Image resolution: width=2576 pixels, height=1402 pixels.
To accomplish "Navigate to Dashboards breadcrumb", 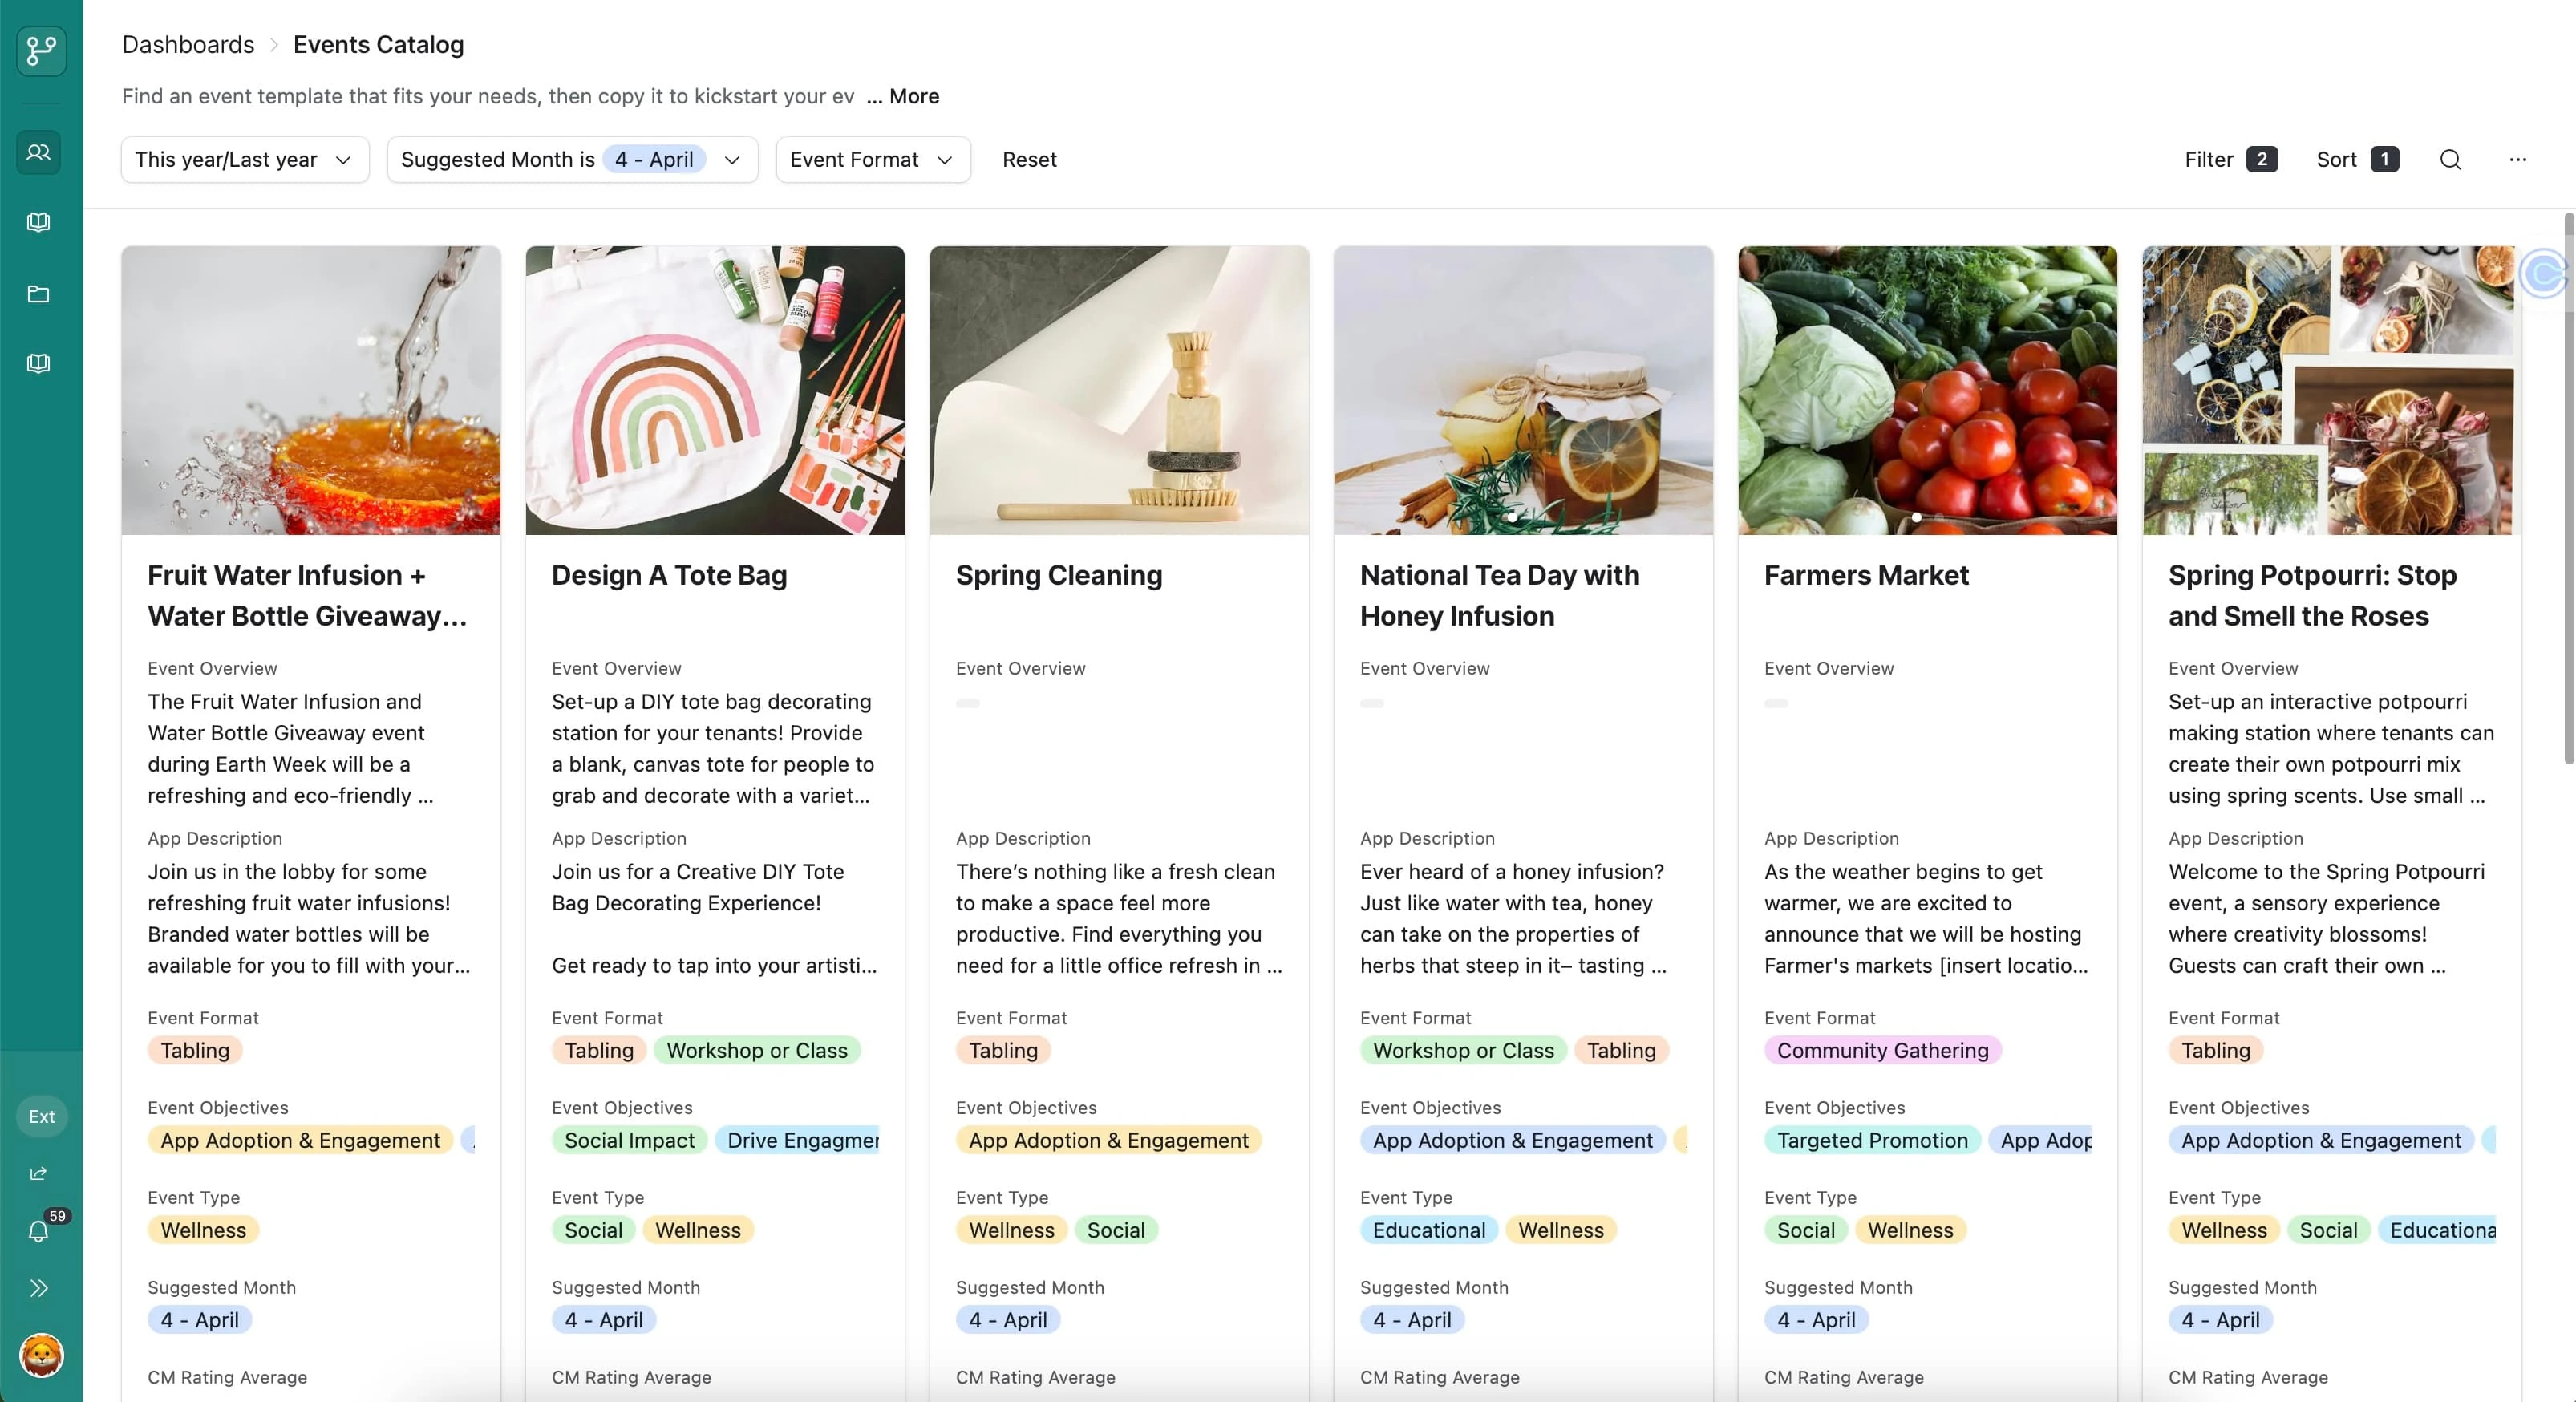I will (x=188, y=45).
